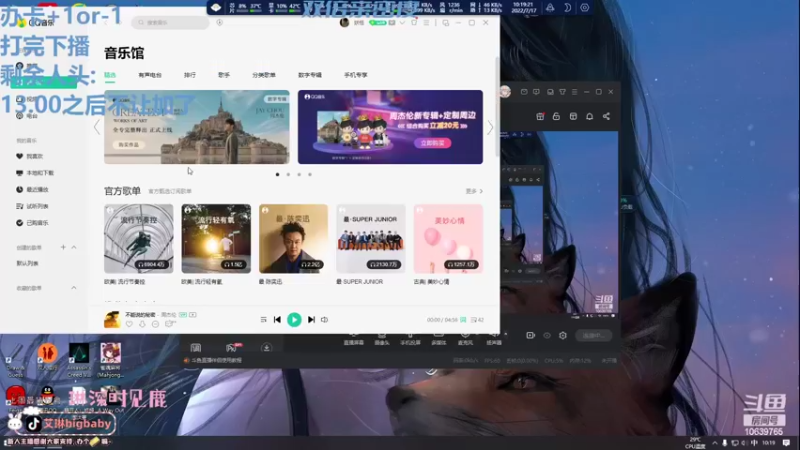Click the start-streaming button in Douyu window
This screenshot has height=450, width=800.
[x=593, y=335]
